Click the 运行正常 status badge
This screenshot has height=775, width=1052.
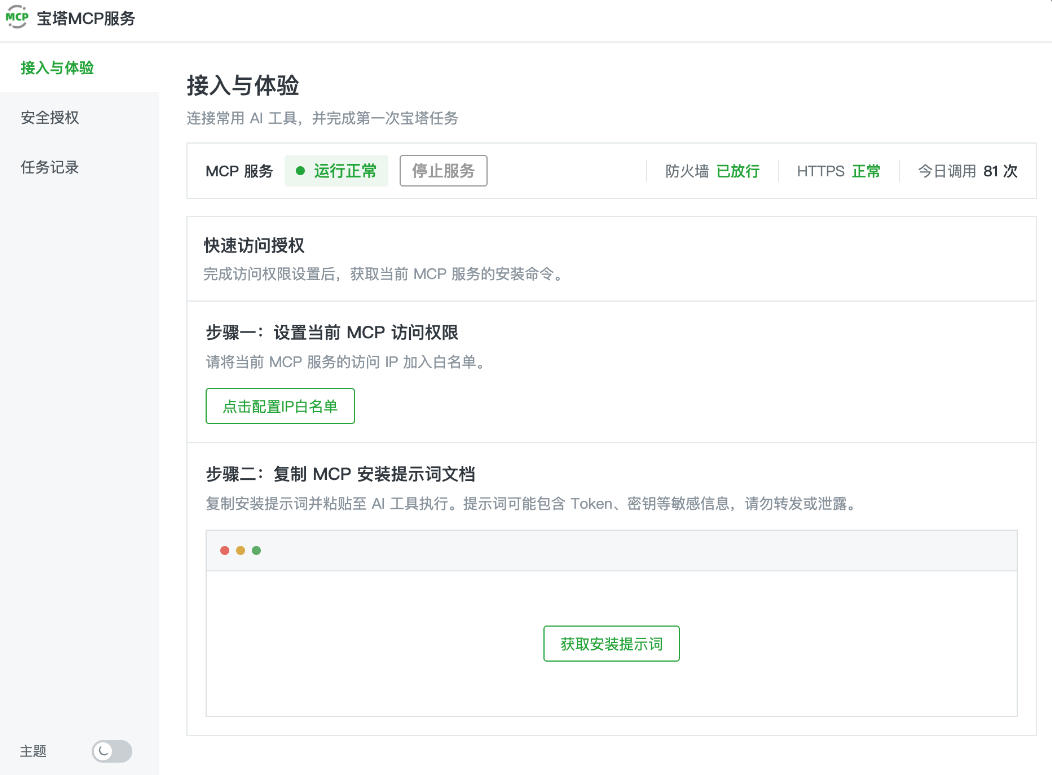click(336, 170)
